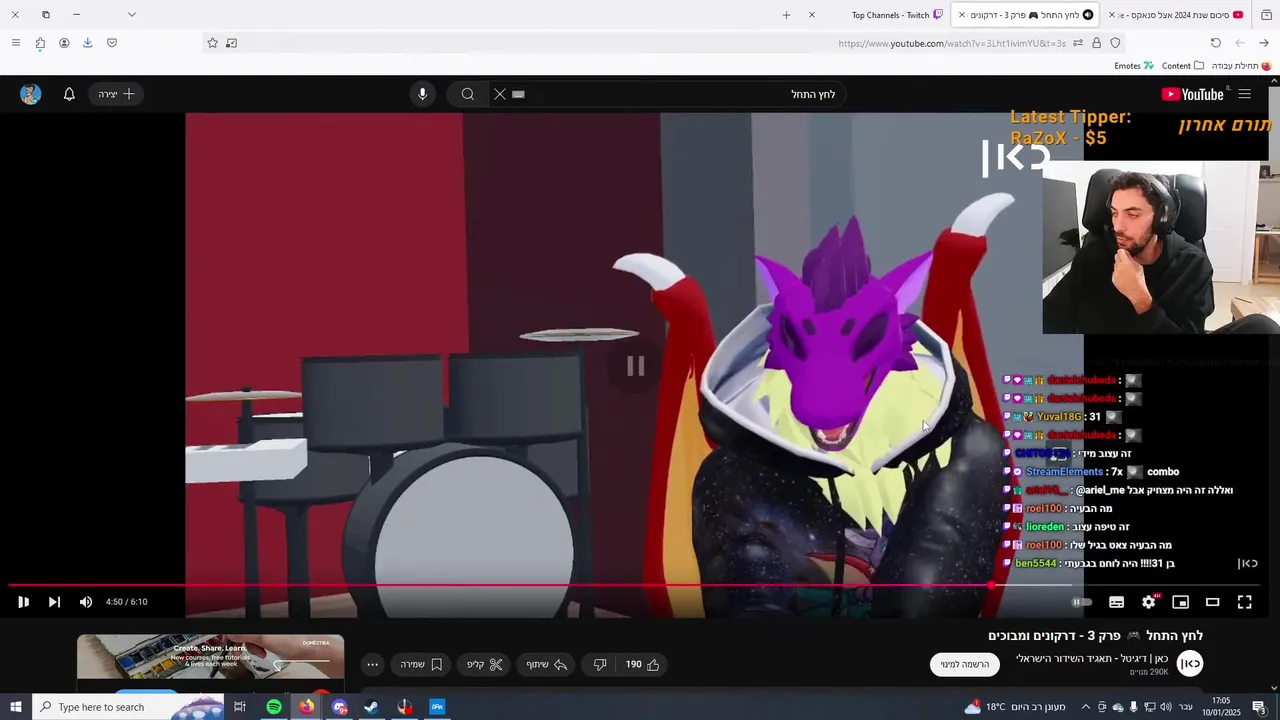Open the browser extensions icon
Viewport: 1280px width, 720px height.
click(x=40, y=43)
